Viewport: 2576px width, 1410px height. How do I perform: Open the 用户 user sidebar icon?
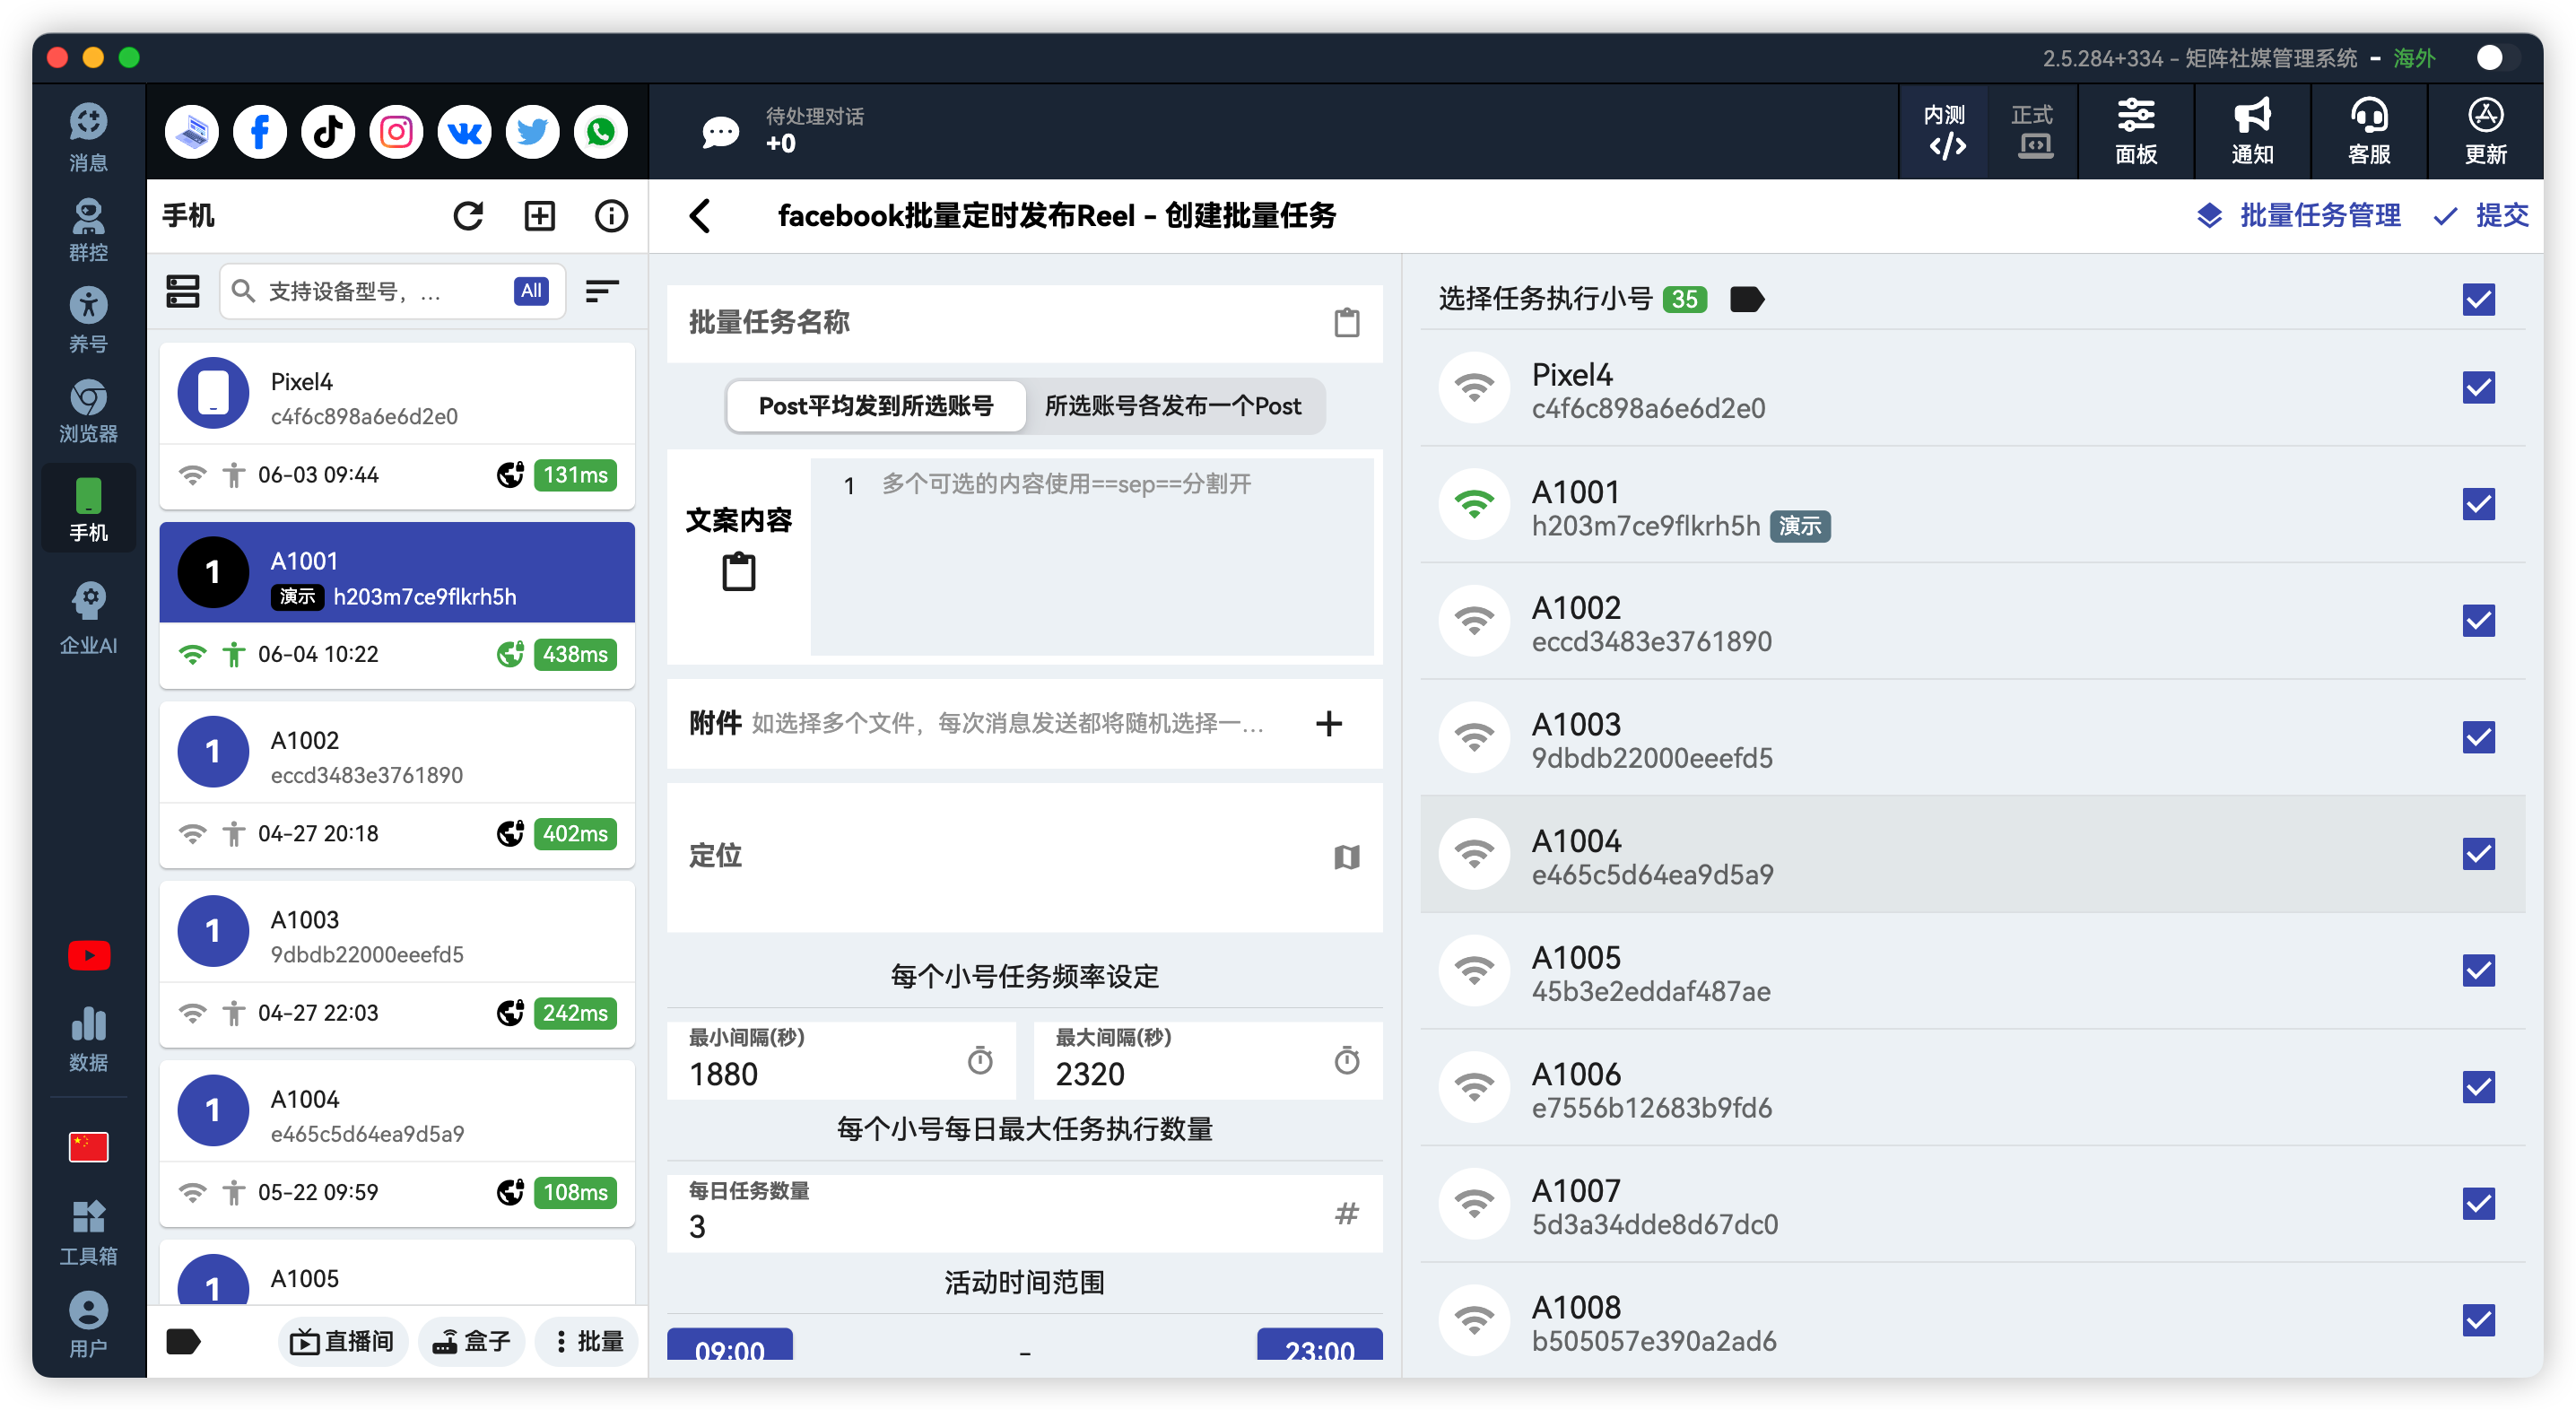click(x=88, y=1324)
